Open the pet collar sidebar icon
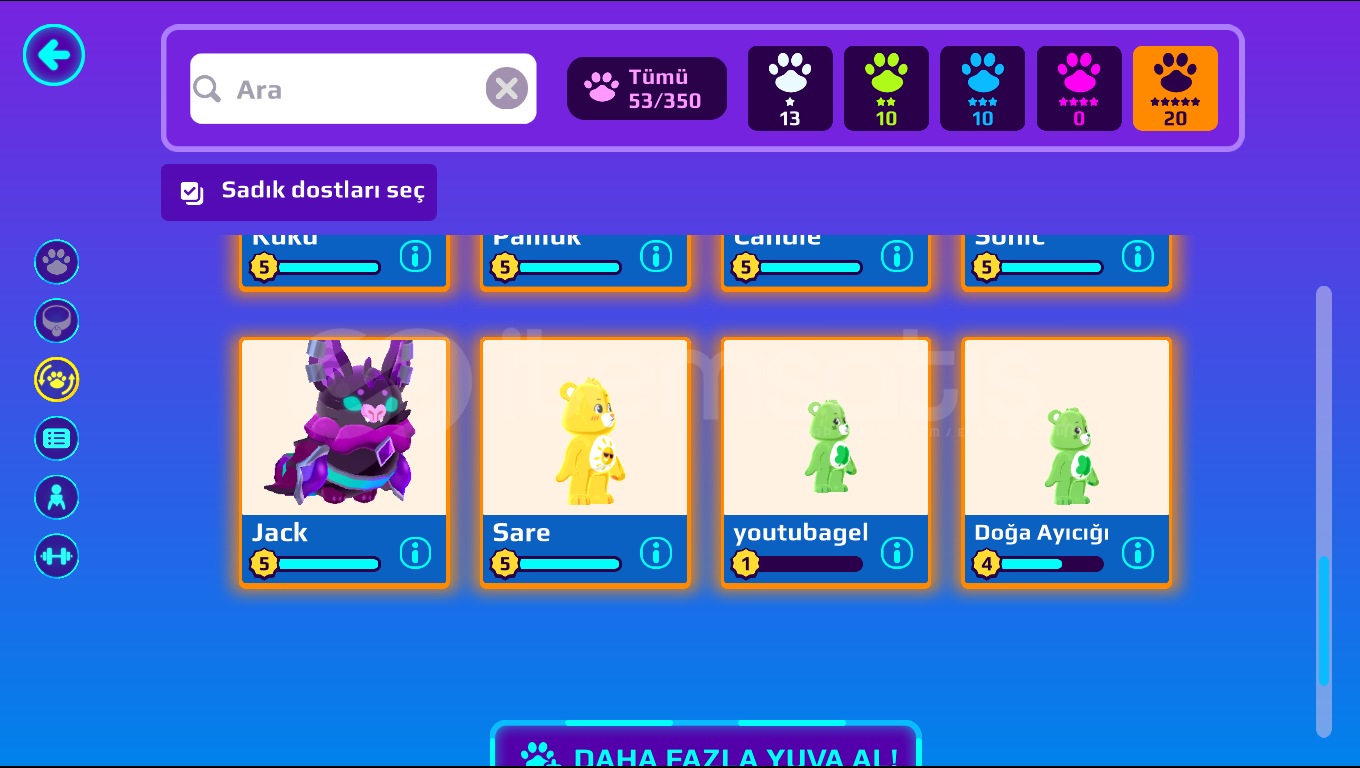This screenshot has height=768, width=1360. 57,321
